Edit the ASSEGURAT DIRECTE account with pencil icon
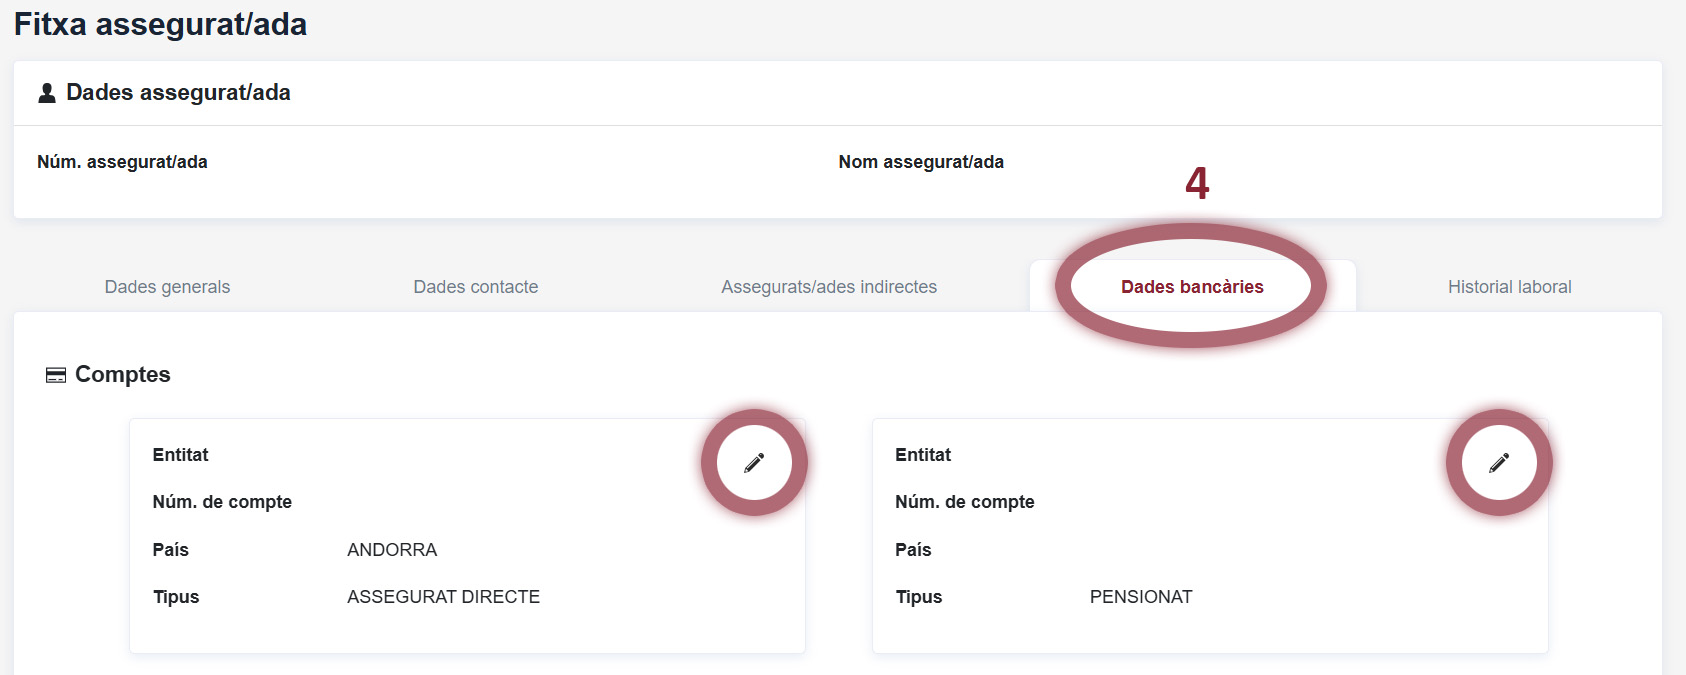This screenshot has height=675, width=1686. pos(754,462)
